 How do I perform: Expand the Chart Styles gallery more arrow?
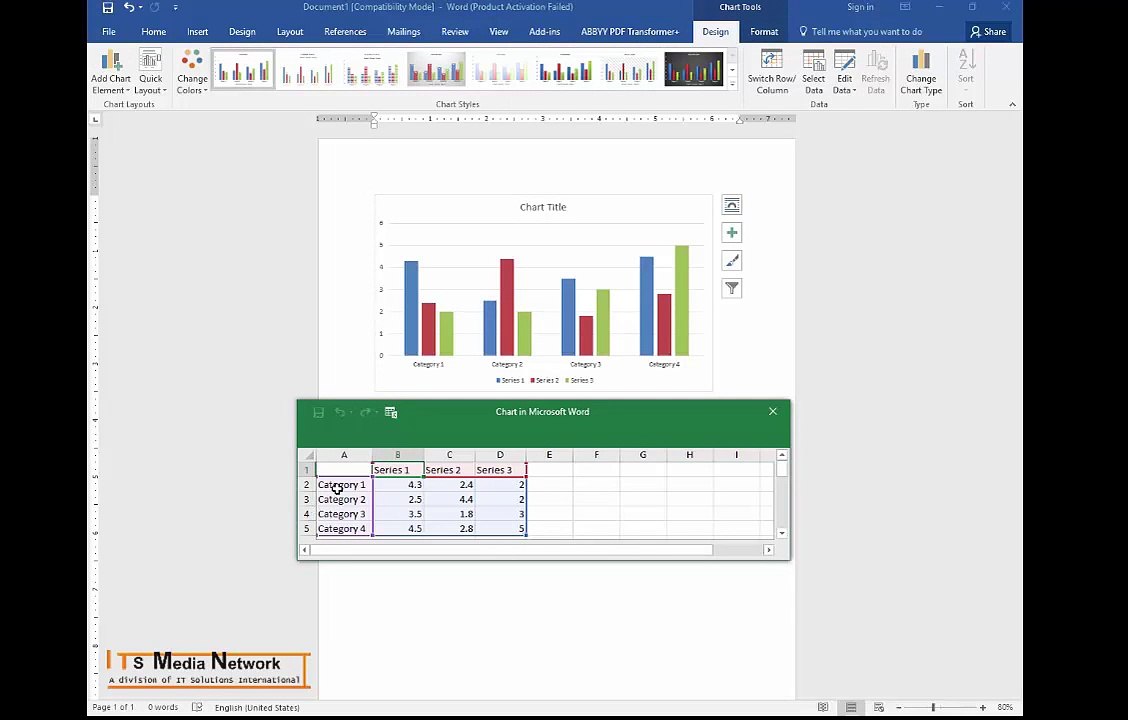[732, 84]
